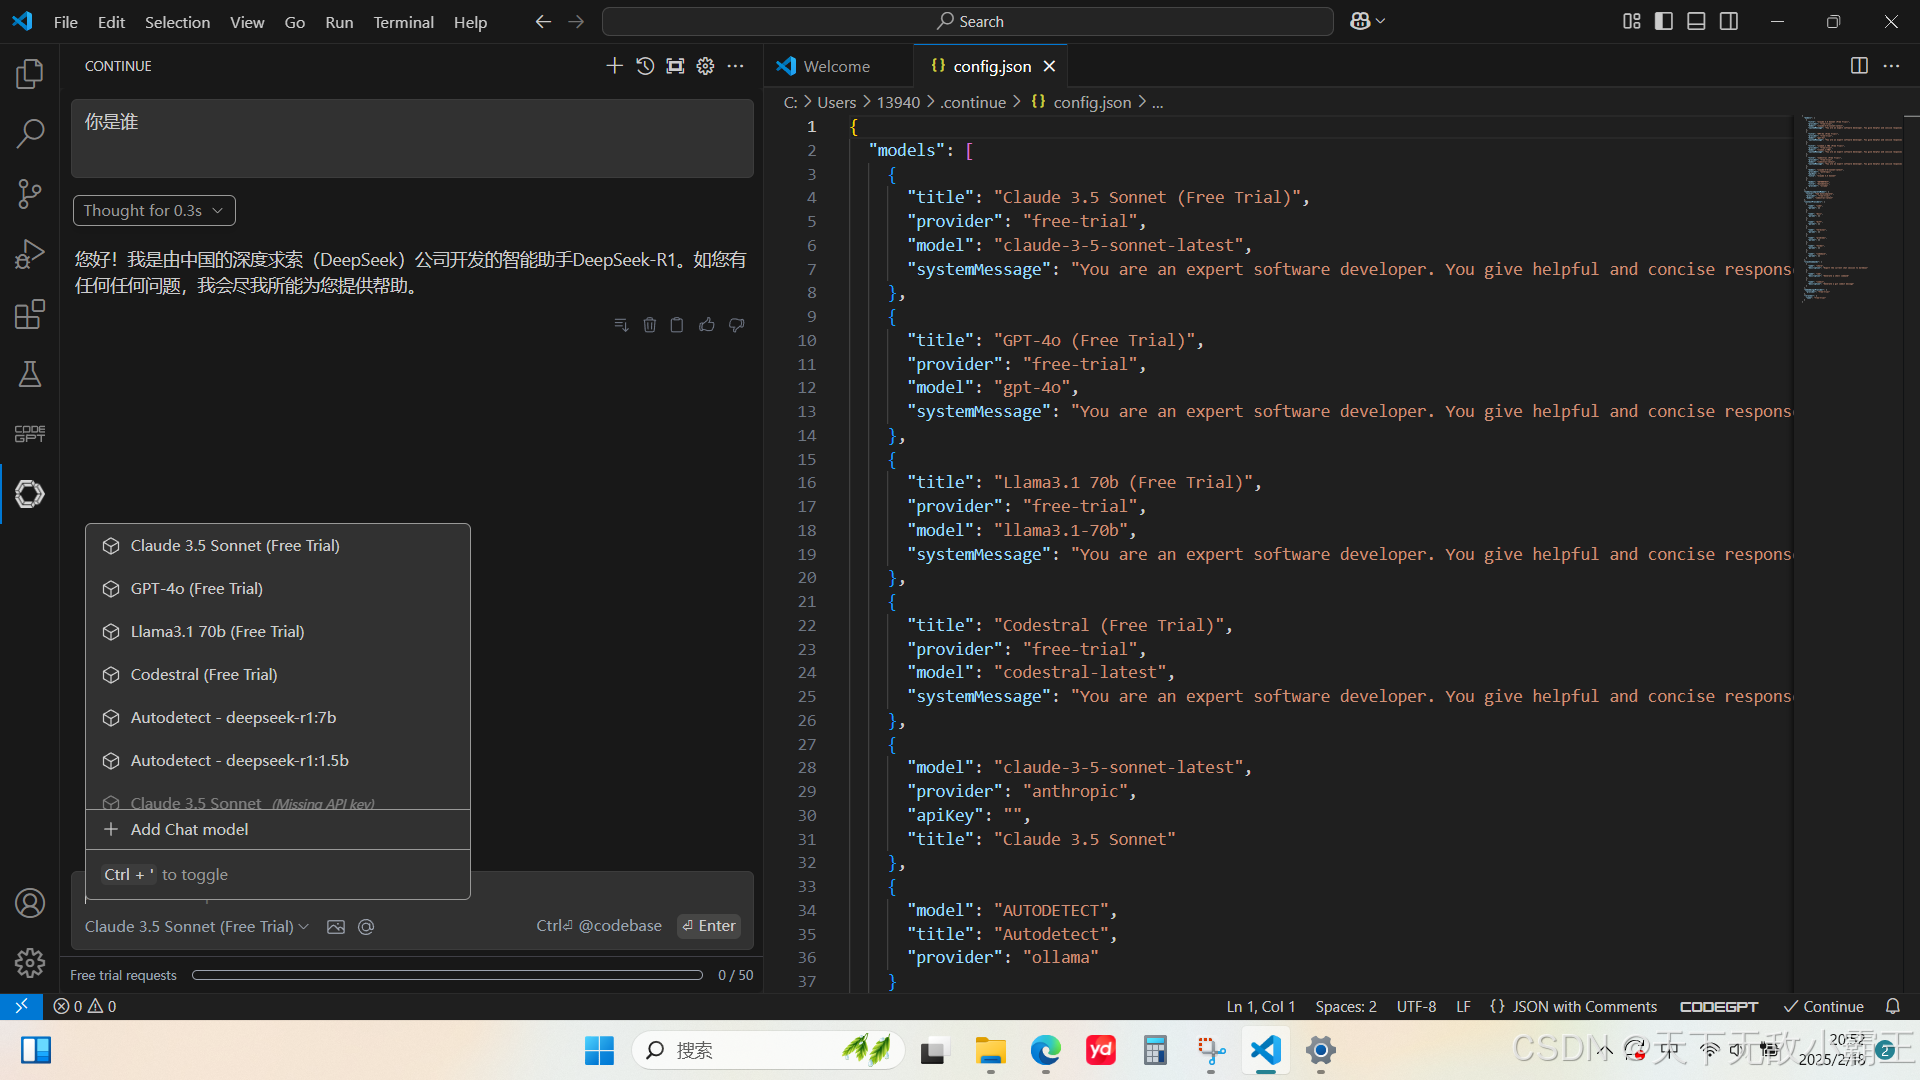Toggle primary side bar visibility
The width and height of the screenshot is (1920, 1080).
[x=1664, y=21]
